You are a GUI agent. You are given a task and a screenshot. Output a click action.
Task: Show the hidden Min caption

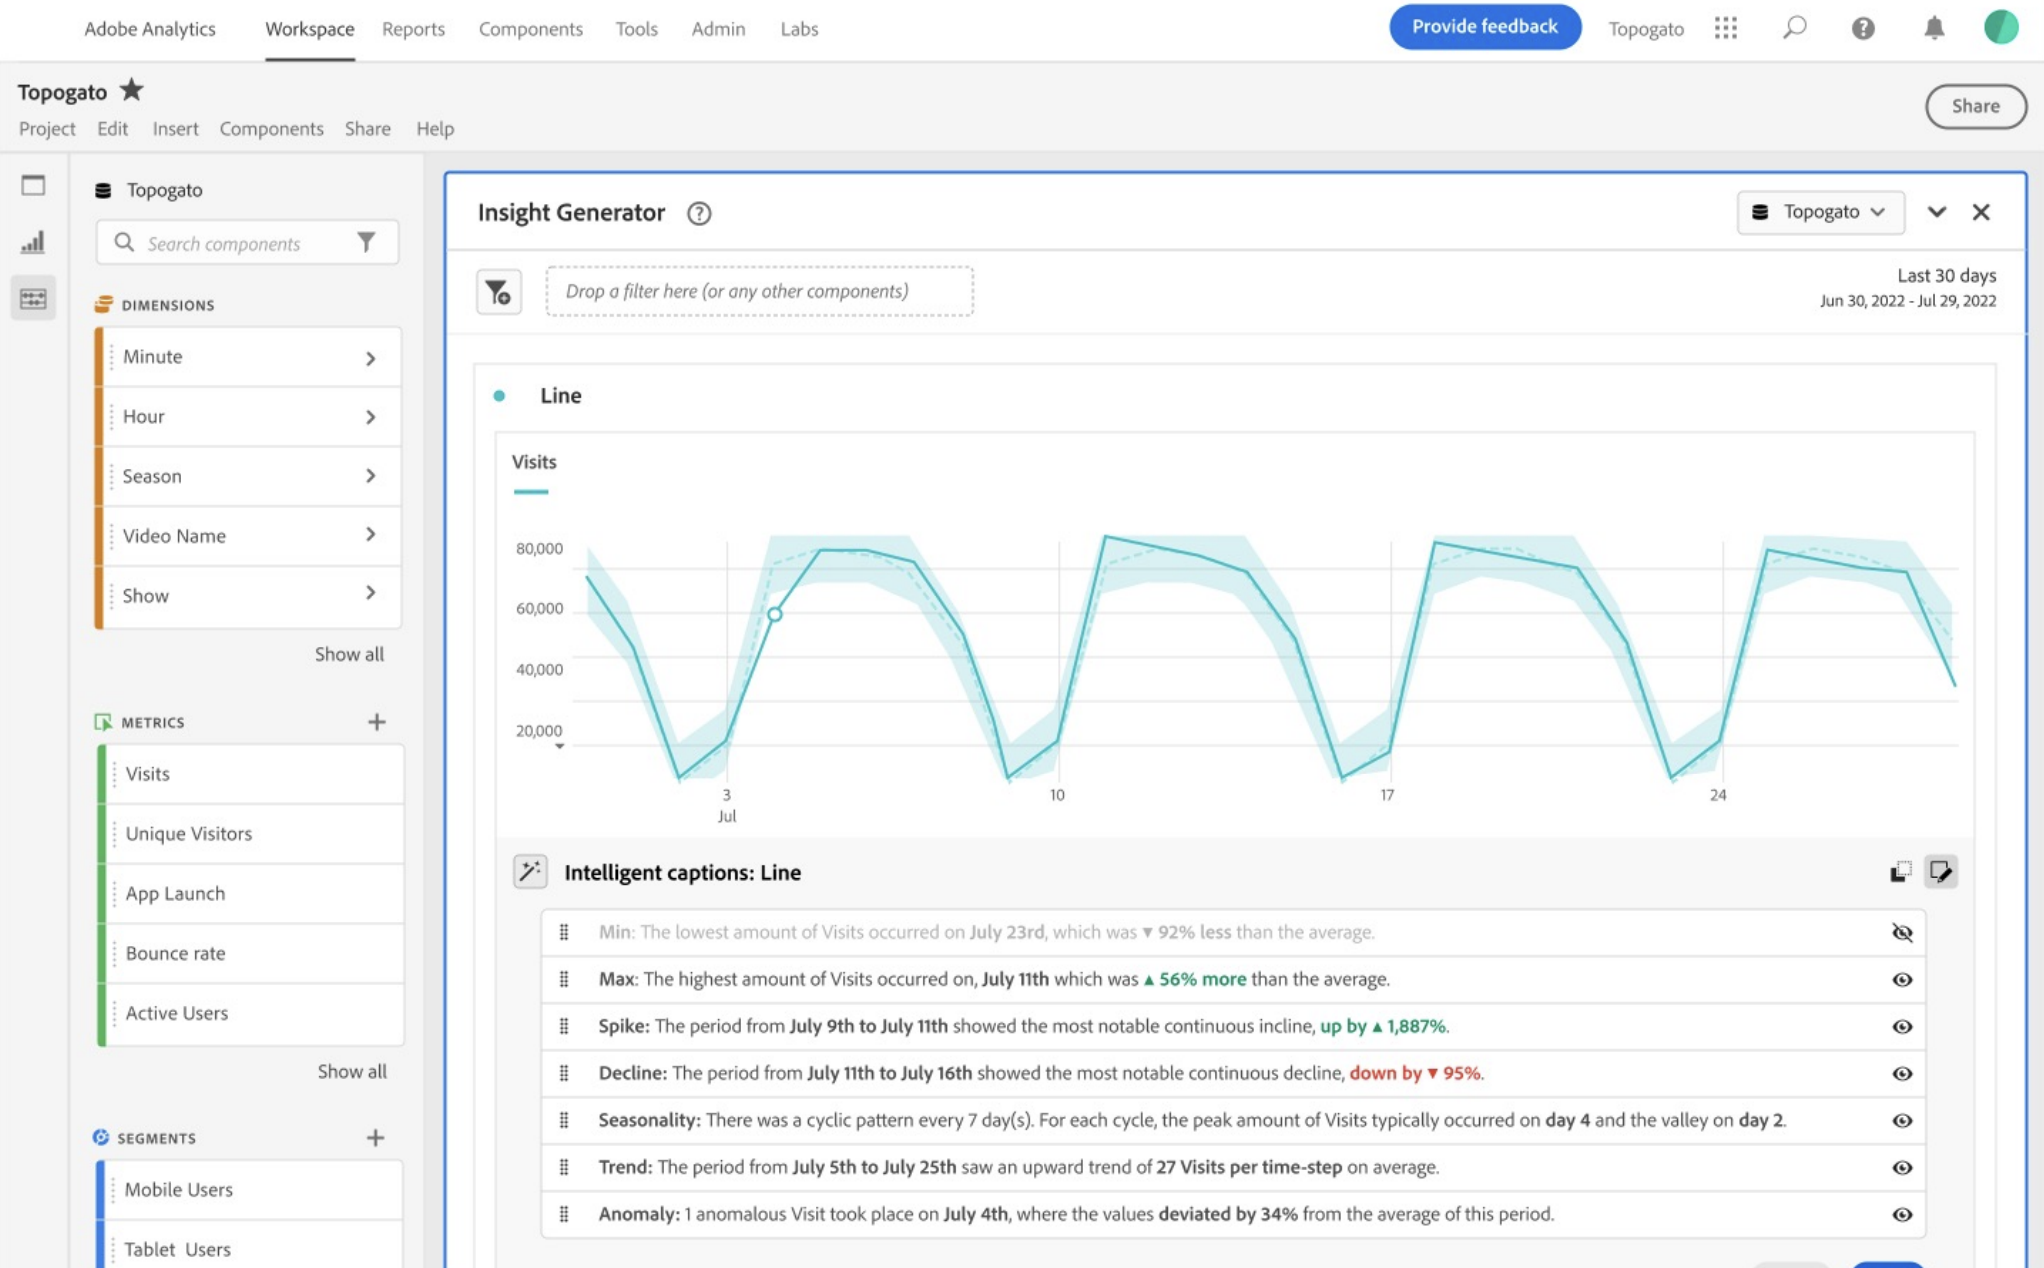pos(1901,932)
